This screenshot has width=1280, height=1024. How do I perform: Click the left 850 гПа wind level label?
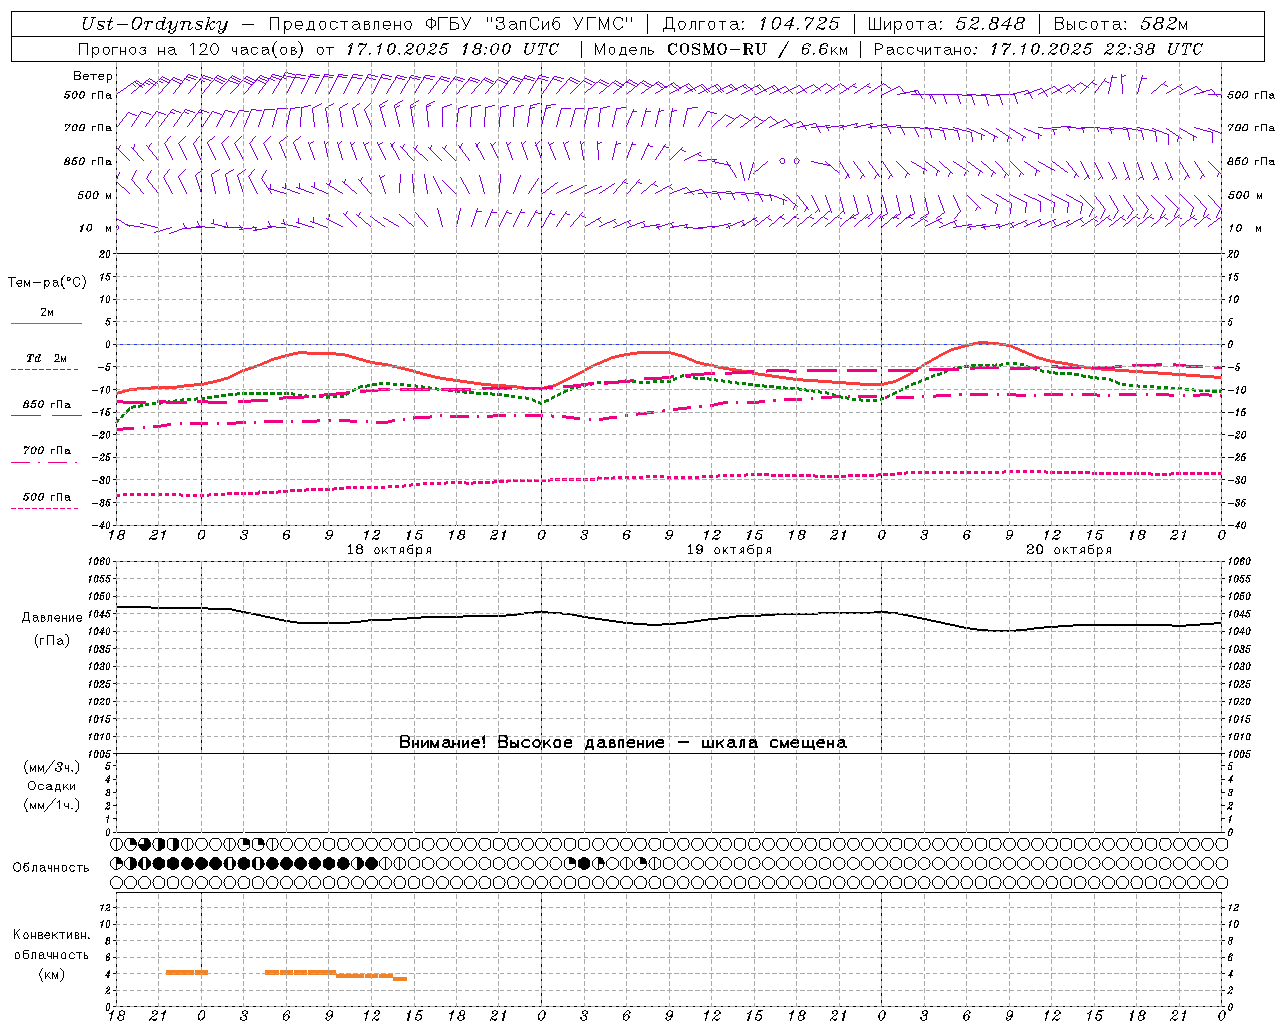pos(88,161)
